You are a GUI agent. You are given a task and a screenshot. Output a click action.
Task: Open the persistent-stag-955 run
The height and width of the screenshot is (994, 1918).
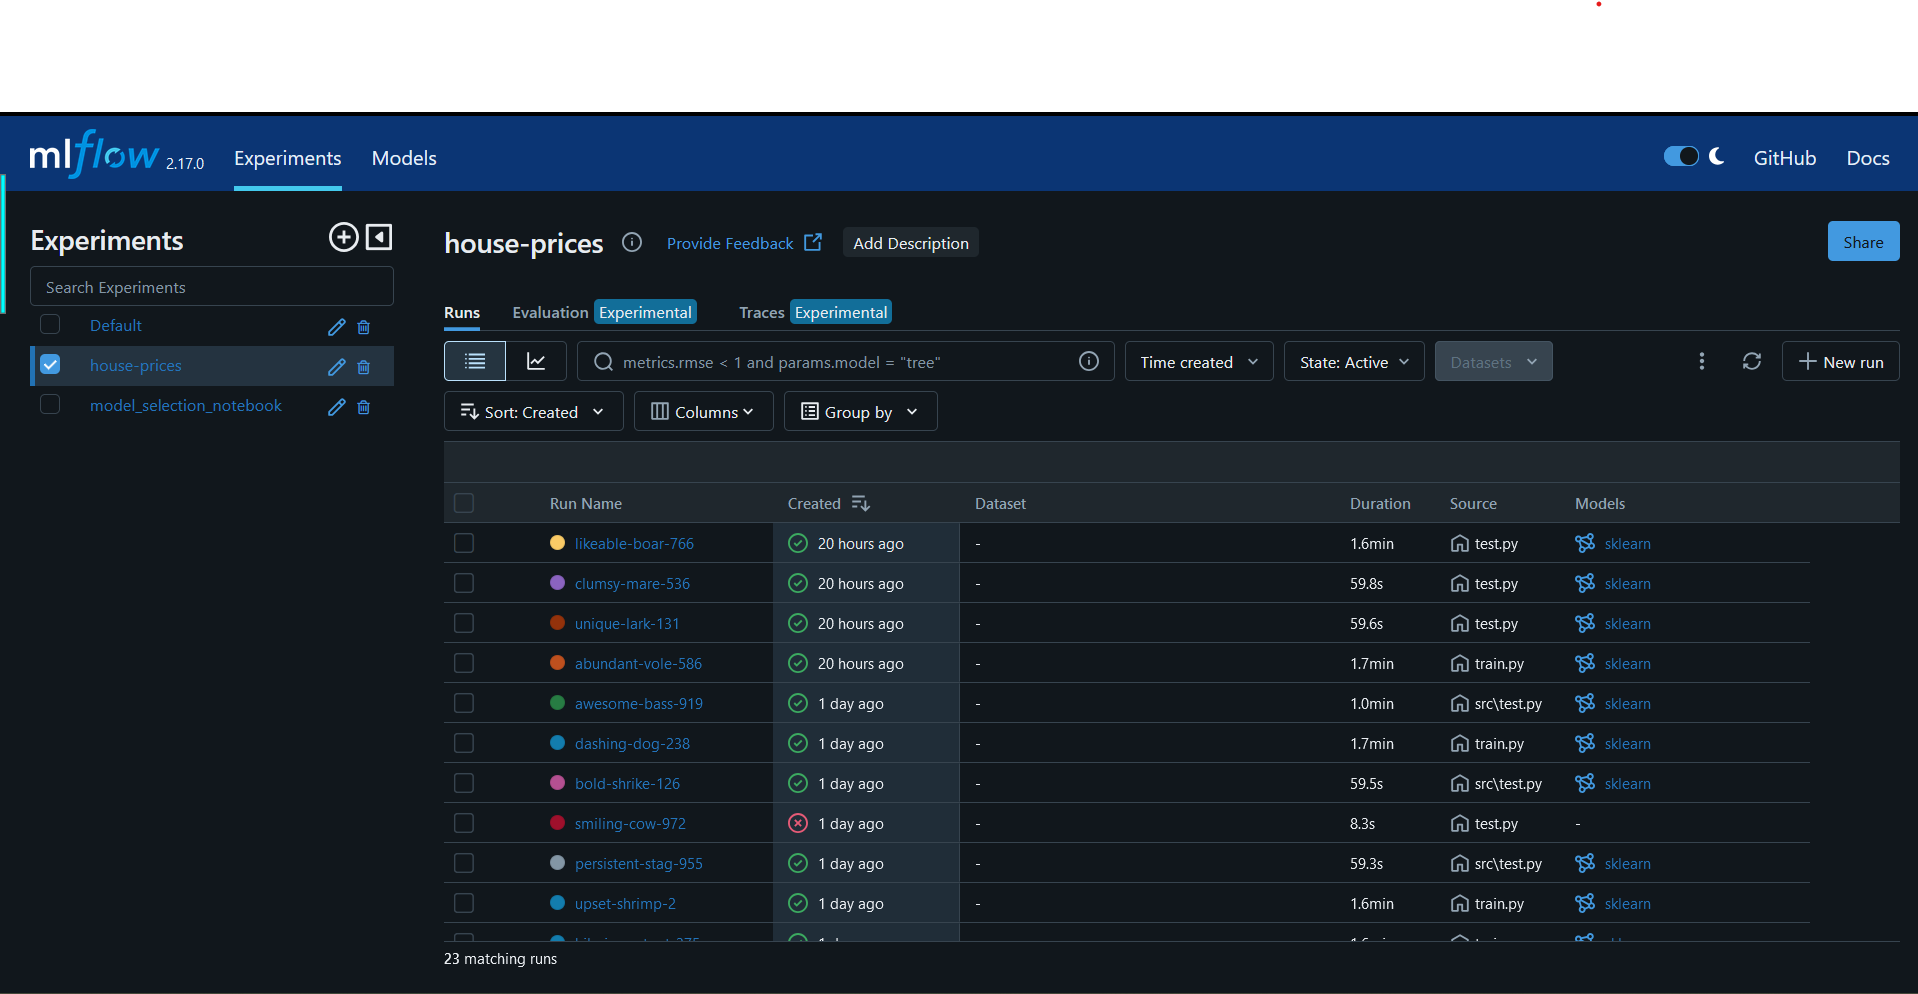pos(639,863)
